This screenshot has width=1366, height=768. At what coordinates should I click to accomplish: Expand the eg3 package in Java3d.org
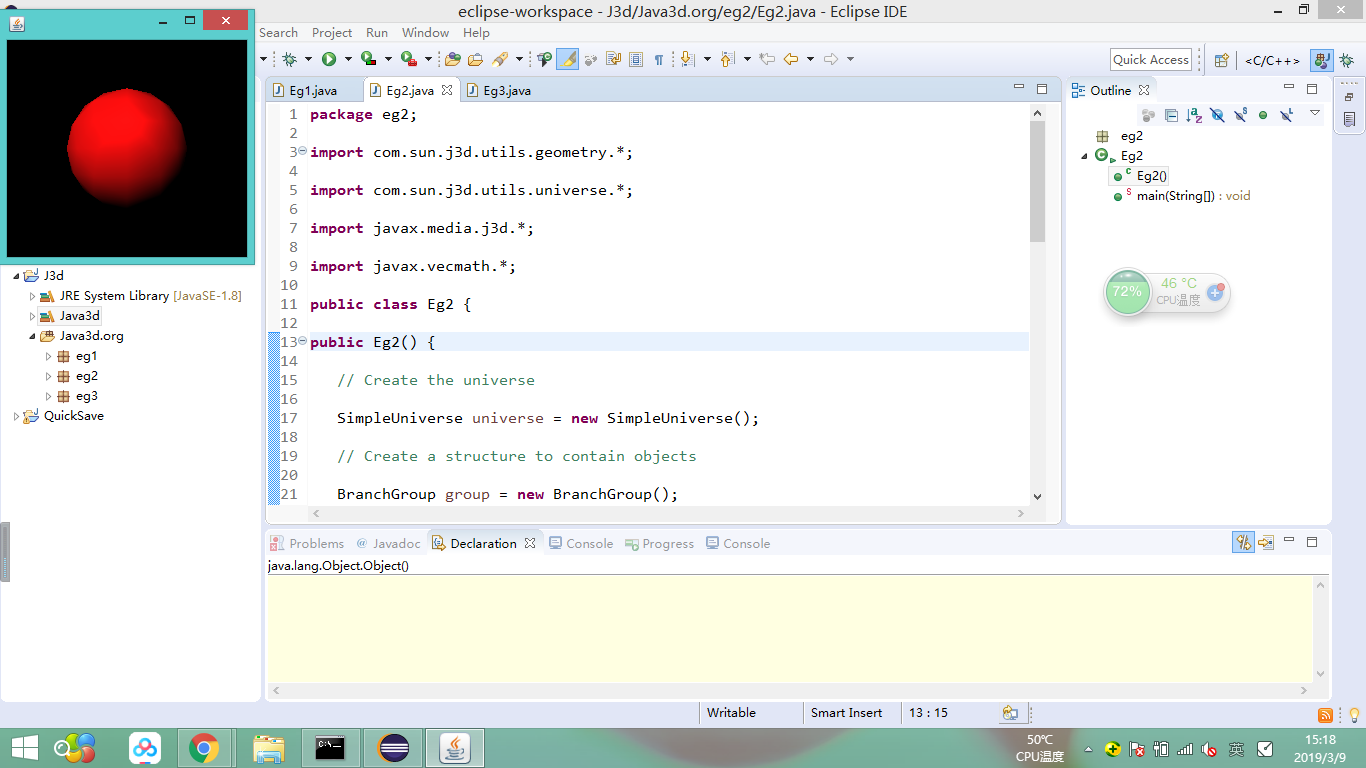click(46, 395)
